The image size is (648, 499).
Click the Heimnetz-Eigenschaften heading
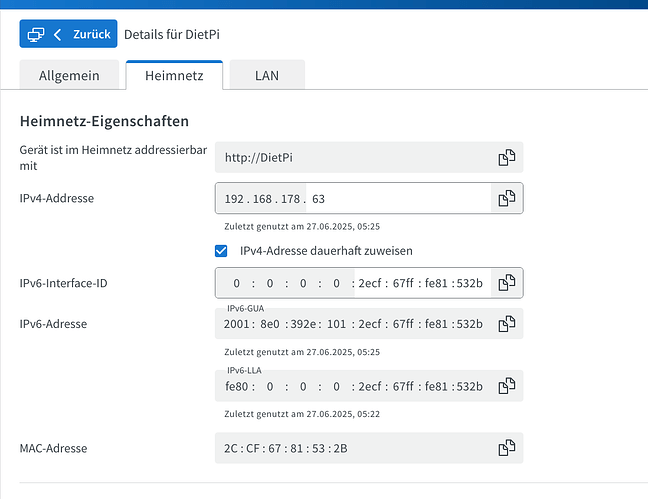click(x=104, y=121)
